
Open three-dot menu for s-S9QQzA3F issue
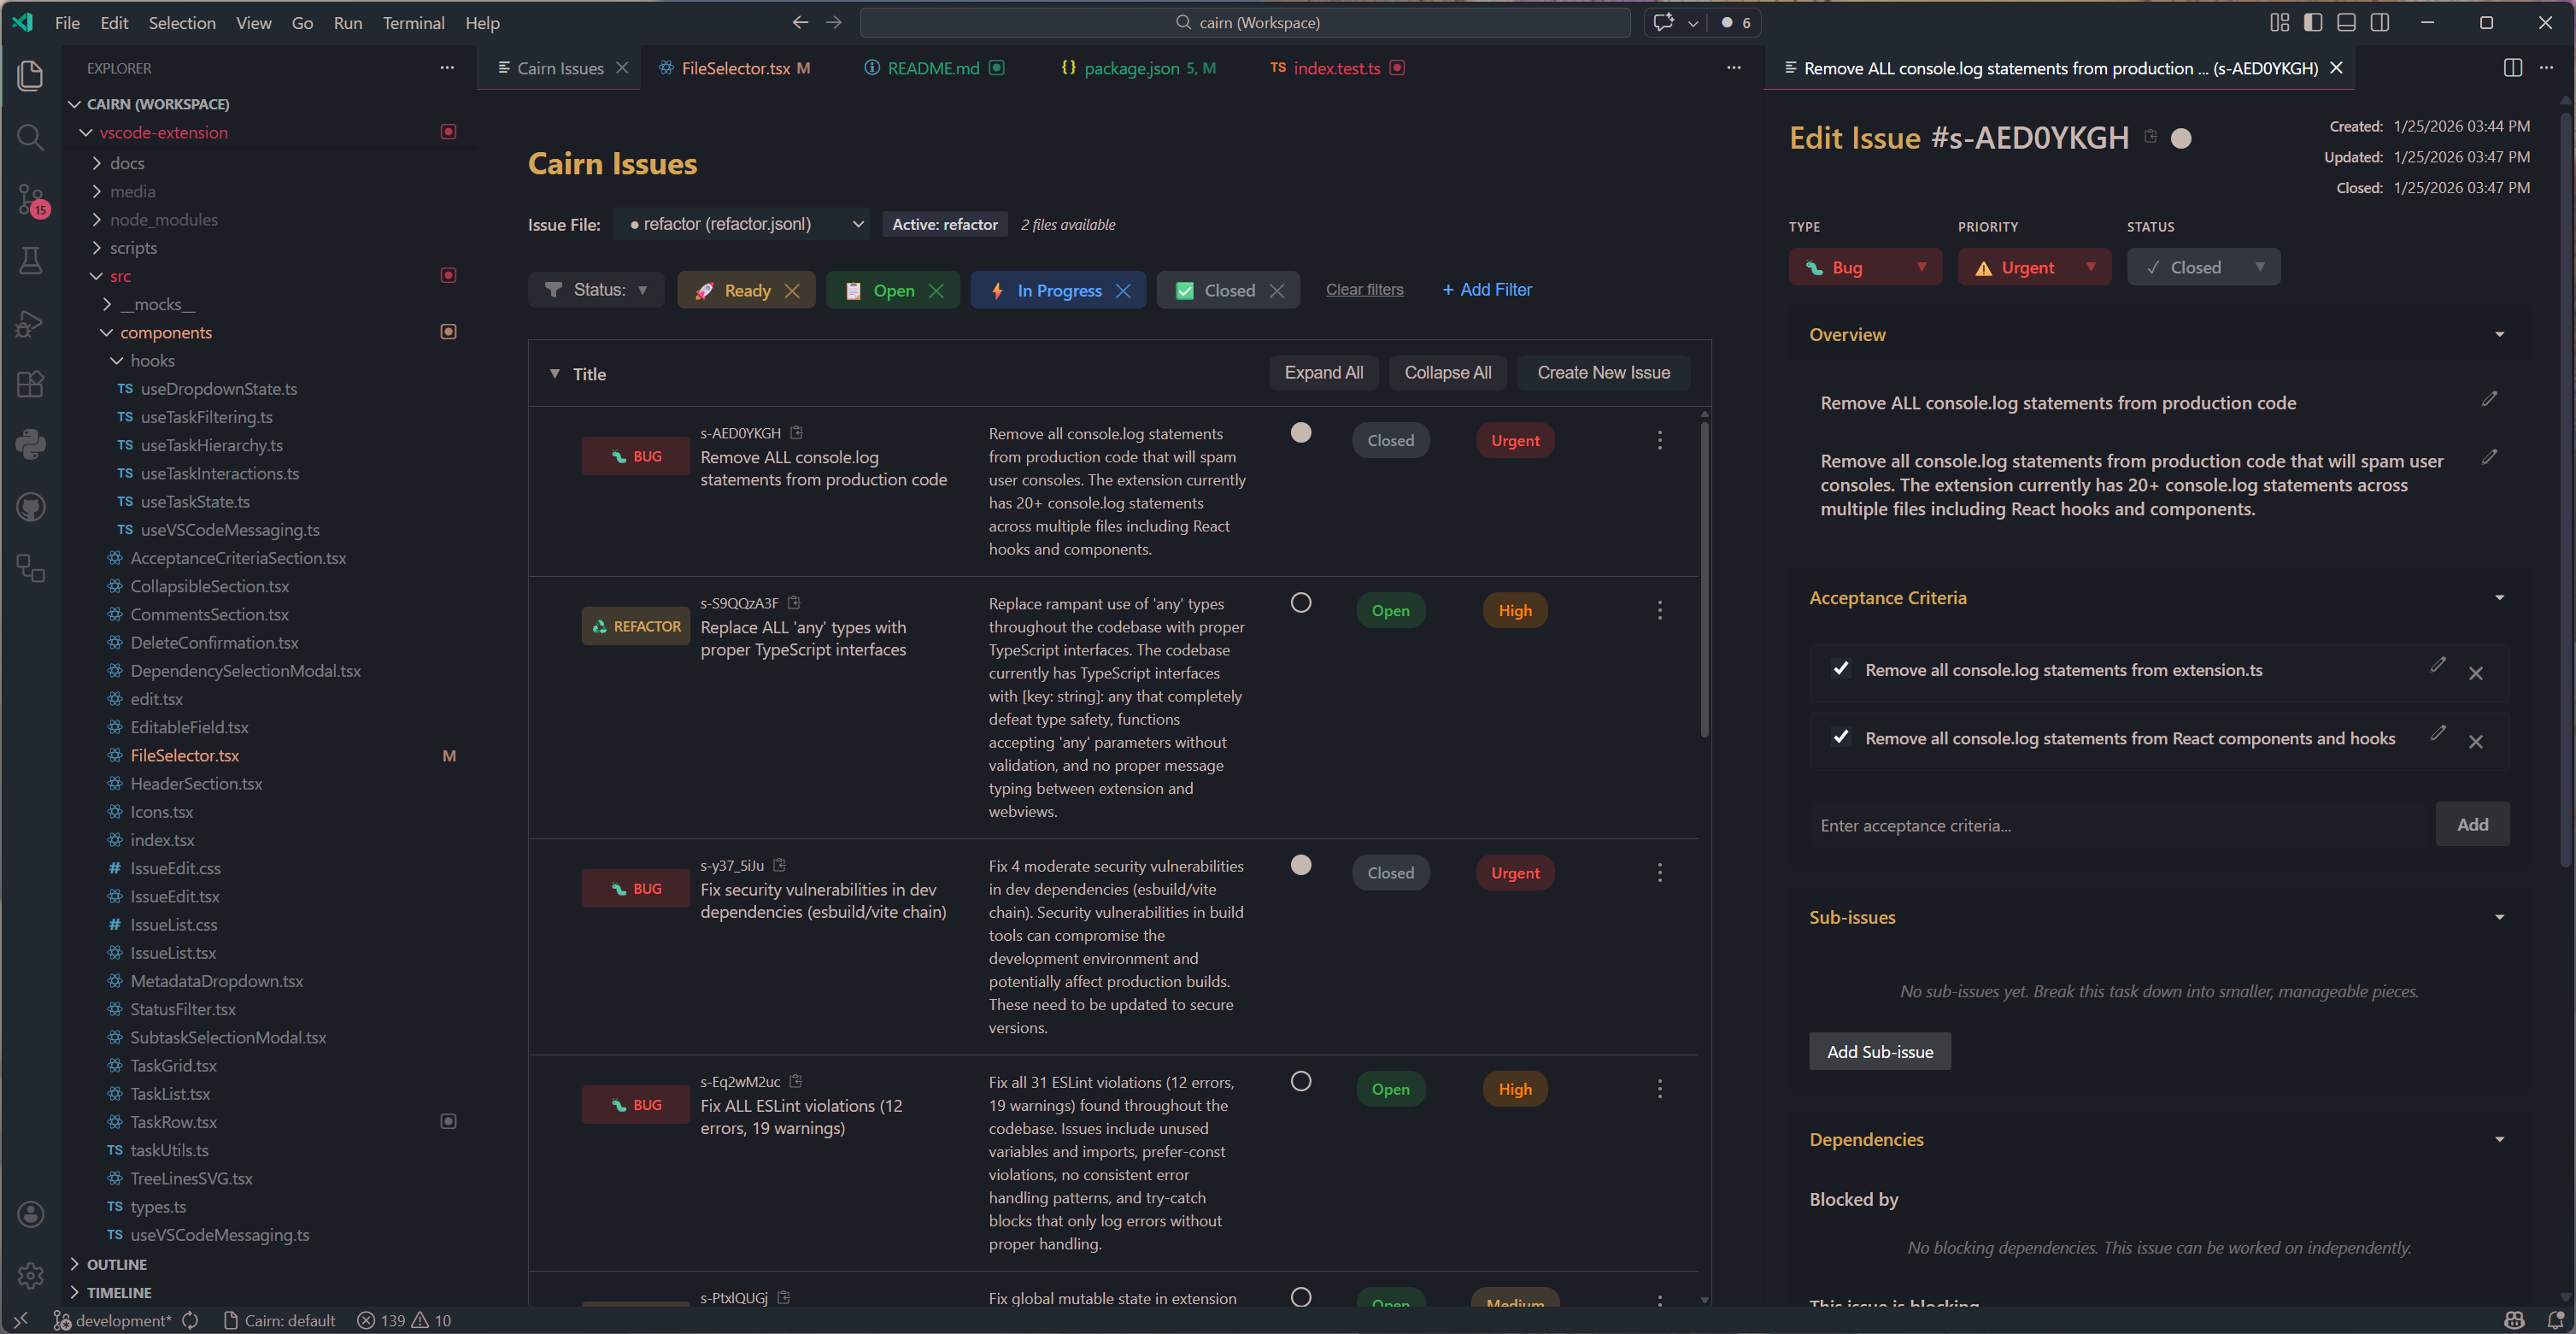(1659, 610)
